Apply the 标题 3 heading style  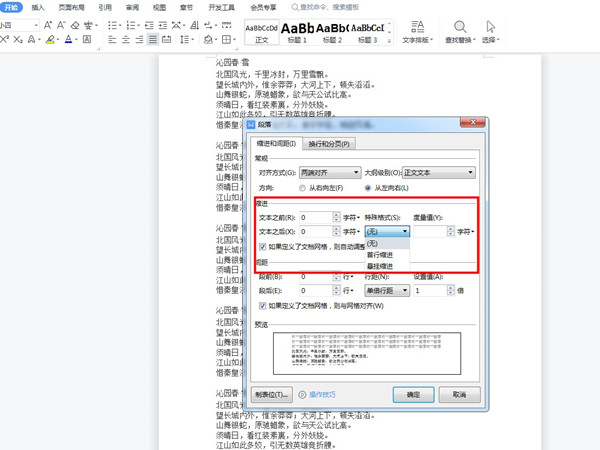(x=367, y=31)
